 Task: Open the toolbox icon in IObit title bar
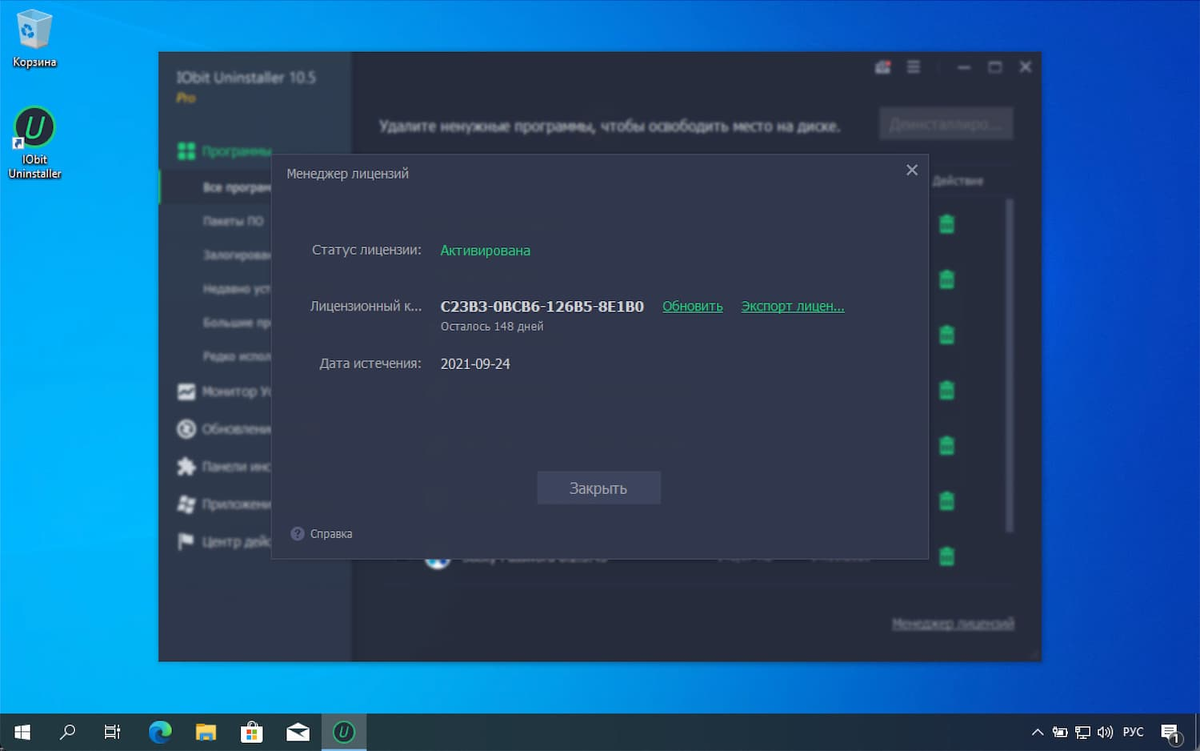point(882,68)
